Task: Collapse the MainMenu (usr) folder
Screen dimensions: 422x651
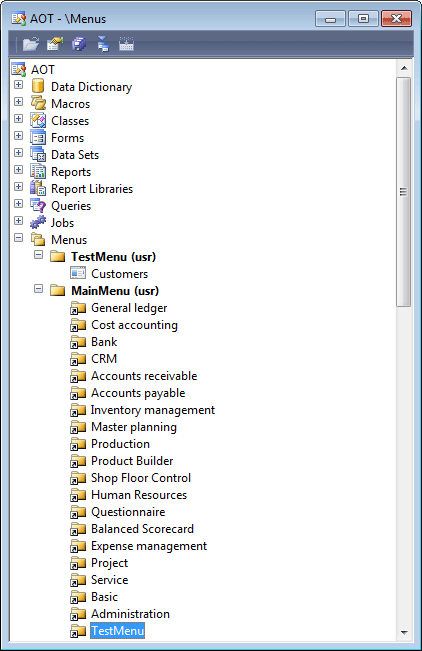Action: pyautogui.click(x=39, y=289)
